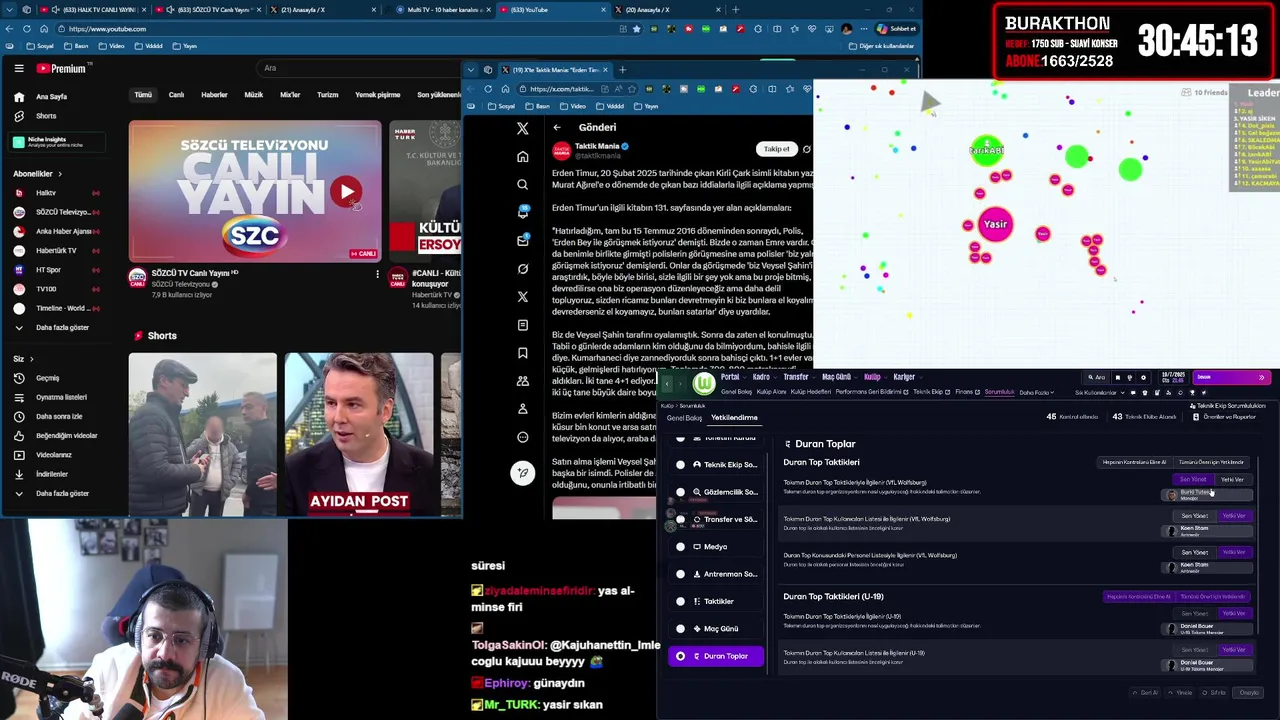Open X communities people icon

pyautogui.click(x=522, y=381)
